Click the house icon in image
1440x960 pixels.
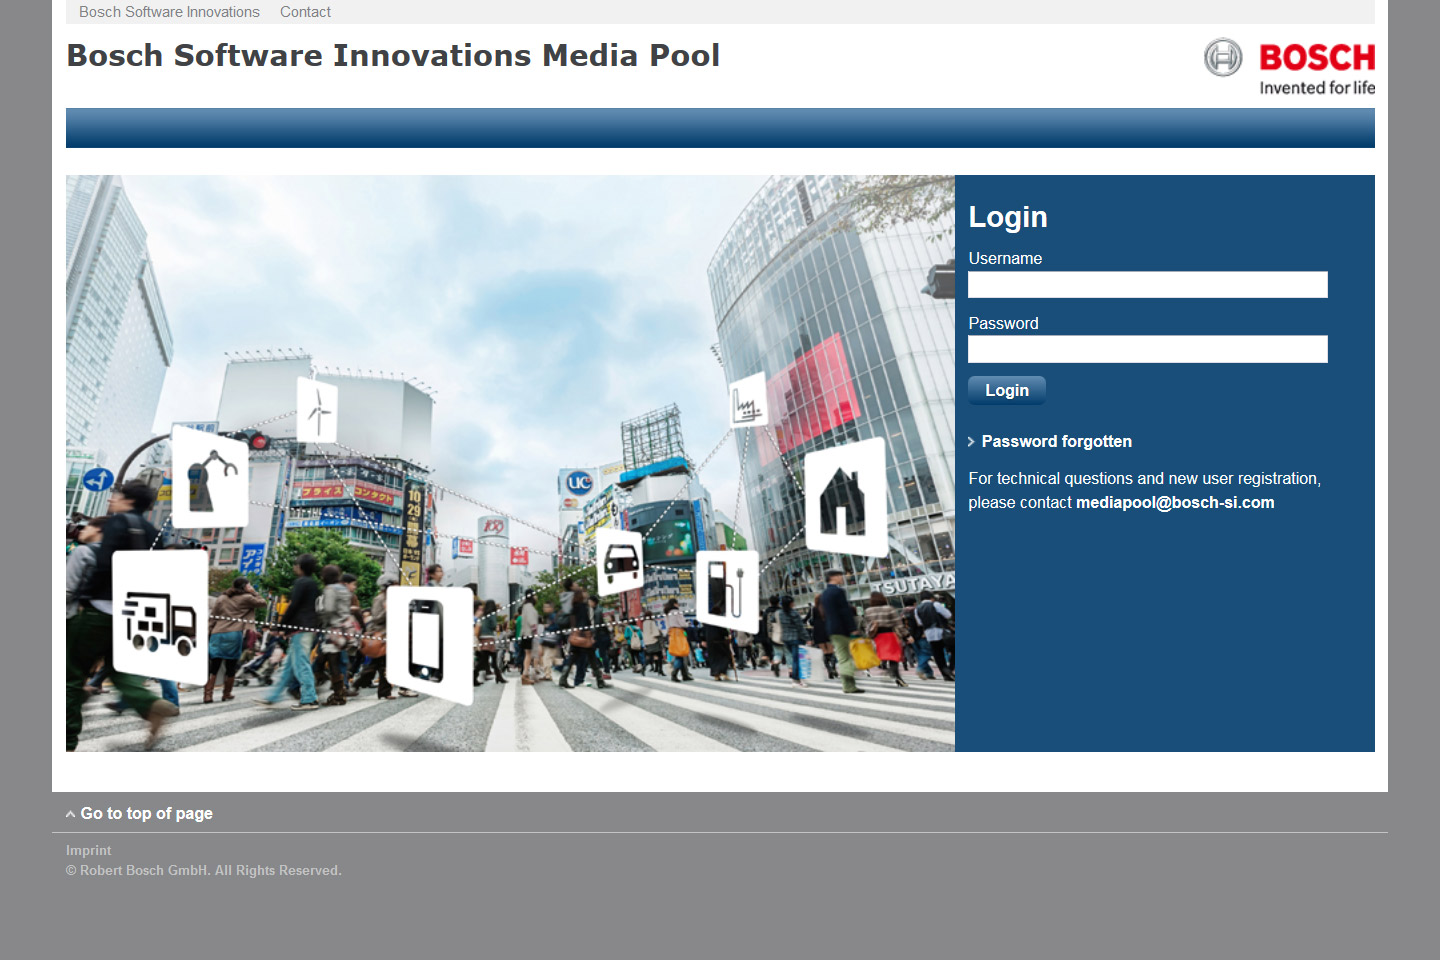click(846, 497)
